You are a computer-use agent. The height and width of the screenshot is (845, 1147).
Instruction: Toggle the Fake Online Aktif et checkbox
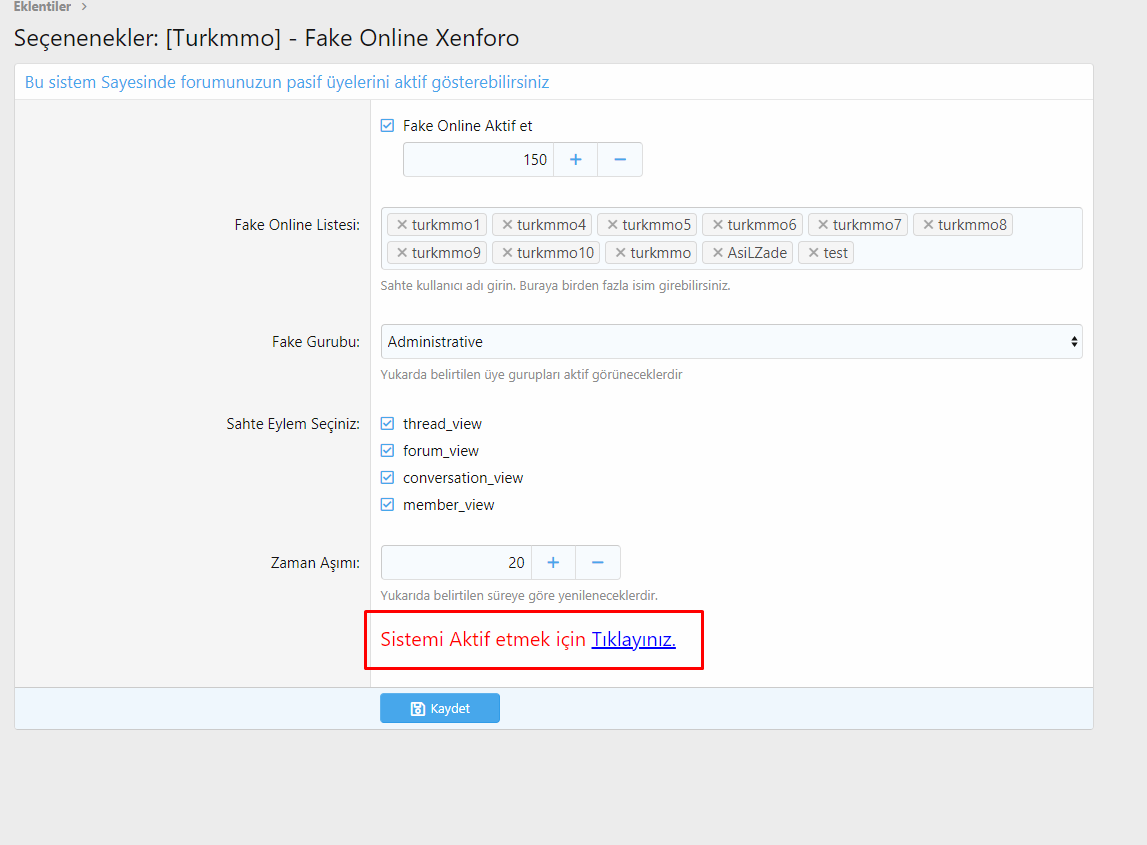388,126
